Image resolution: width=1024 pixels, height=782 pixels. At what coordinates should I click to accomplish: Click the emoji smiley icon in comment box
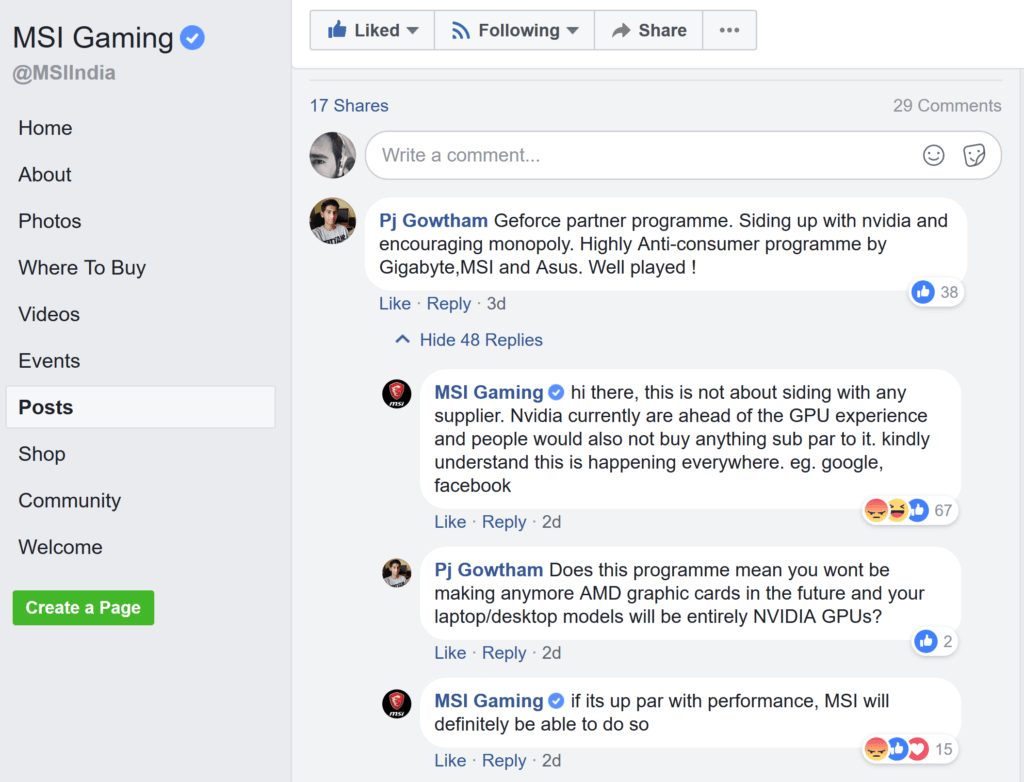coord(933,155)
